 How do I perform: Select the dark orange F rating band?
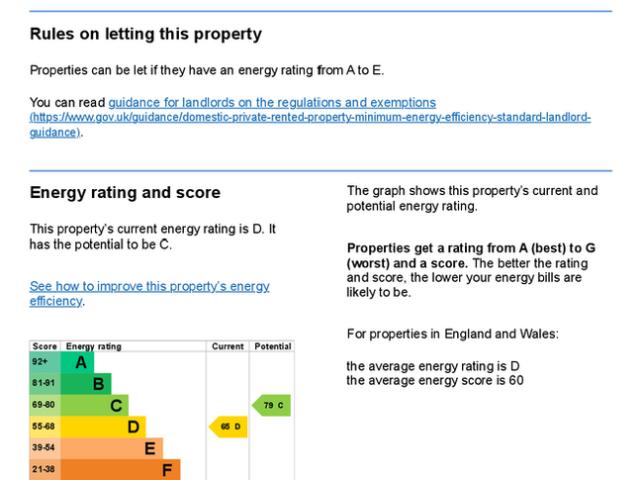163,468
